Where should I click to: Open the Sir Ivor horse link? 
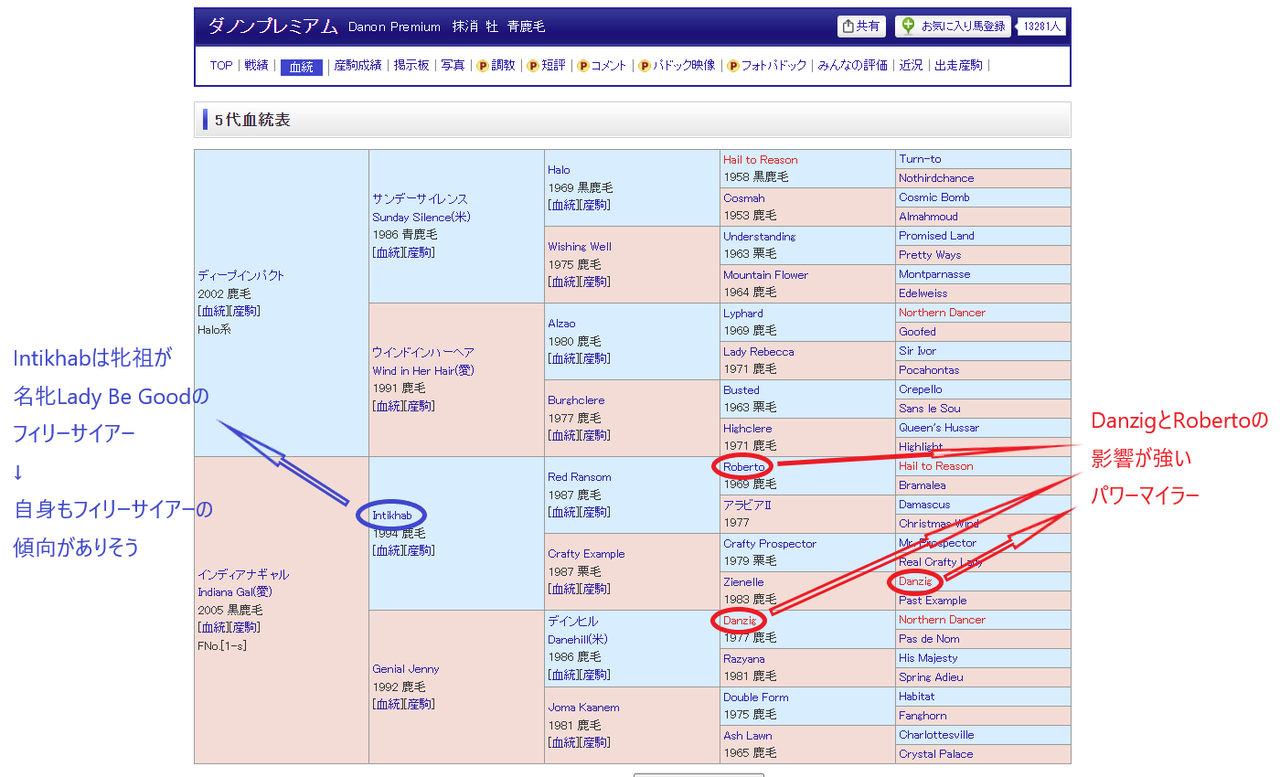pyautogui.click(x=917, y=351)
